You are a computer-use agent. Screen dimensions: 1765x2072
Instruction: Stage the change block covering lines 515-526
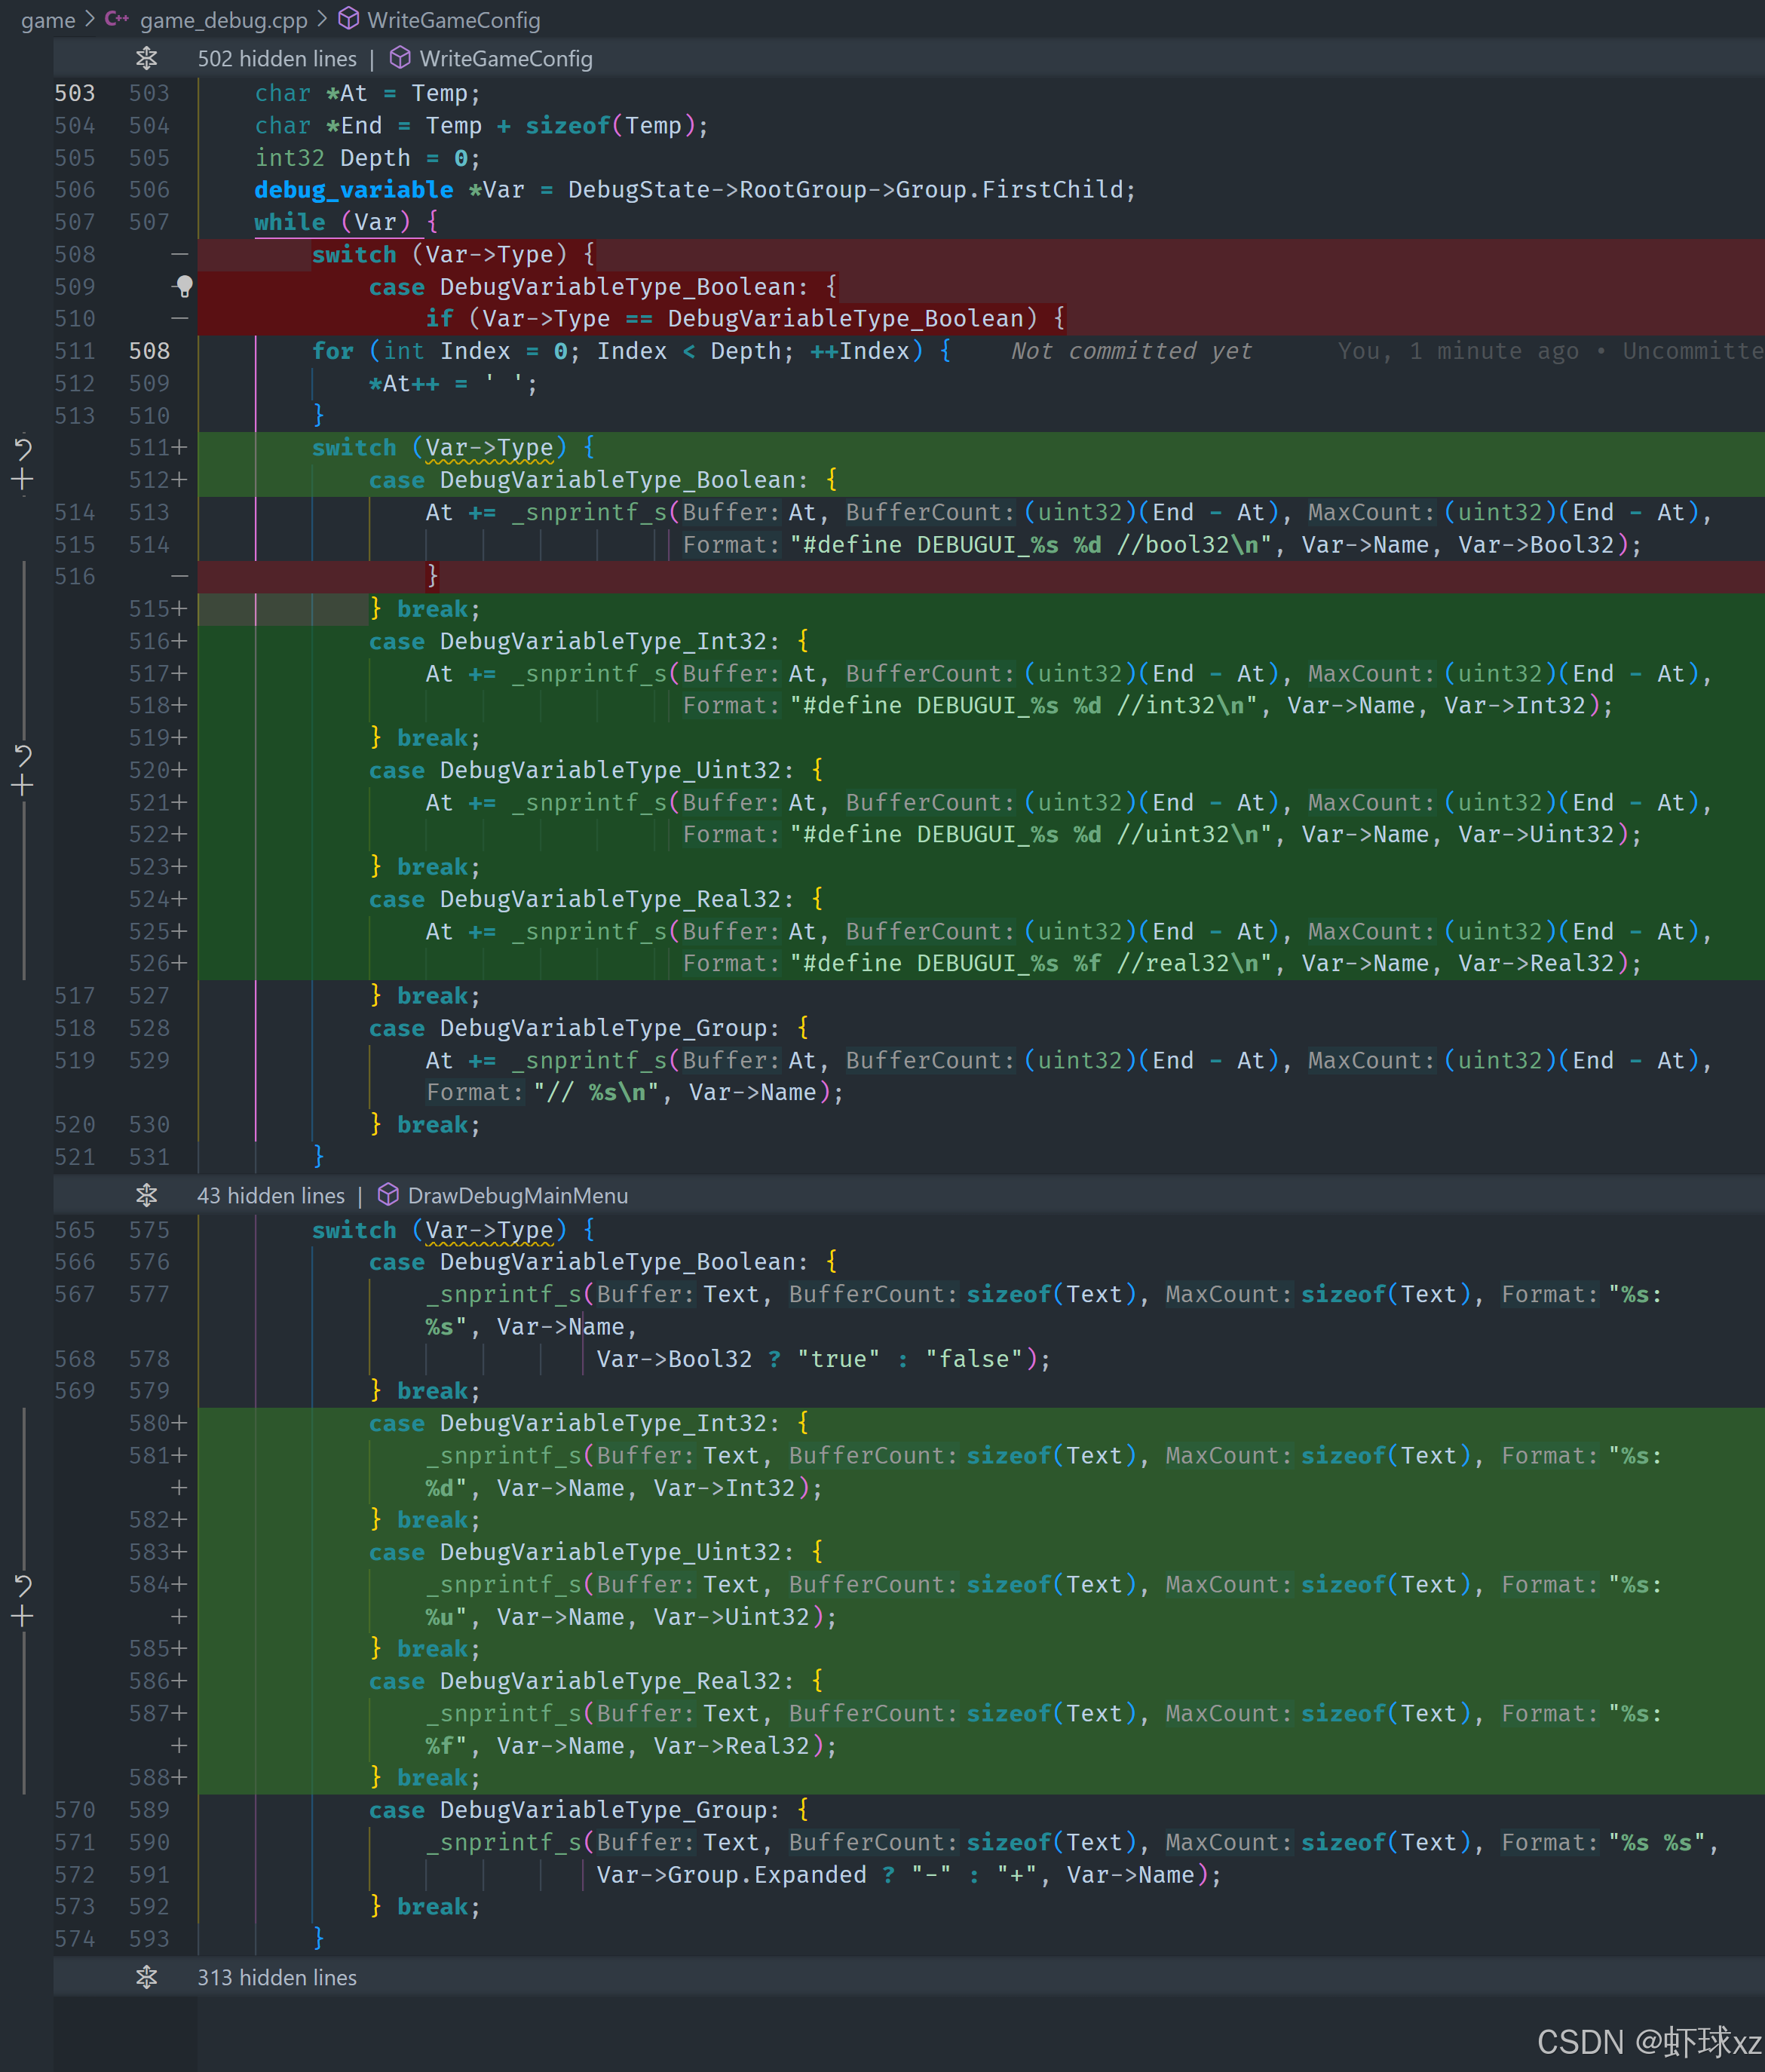(x=23, y=786)
